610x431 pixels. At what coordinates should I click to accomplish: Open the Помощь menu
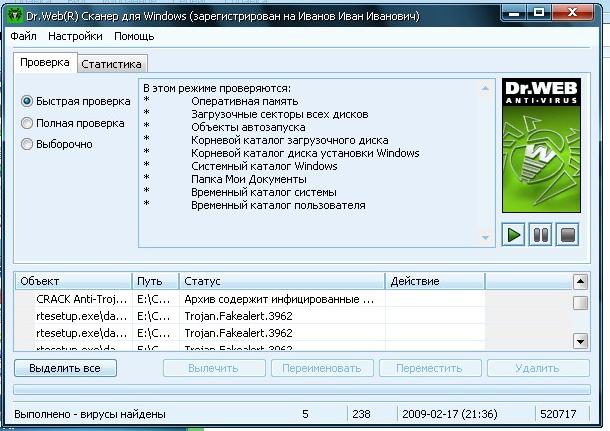134,36
